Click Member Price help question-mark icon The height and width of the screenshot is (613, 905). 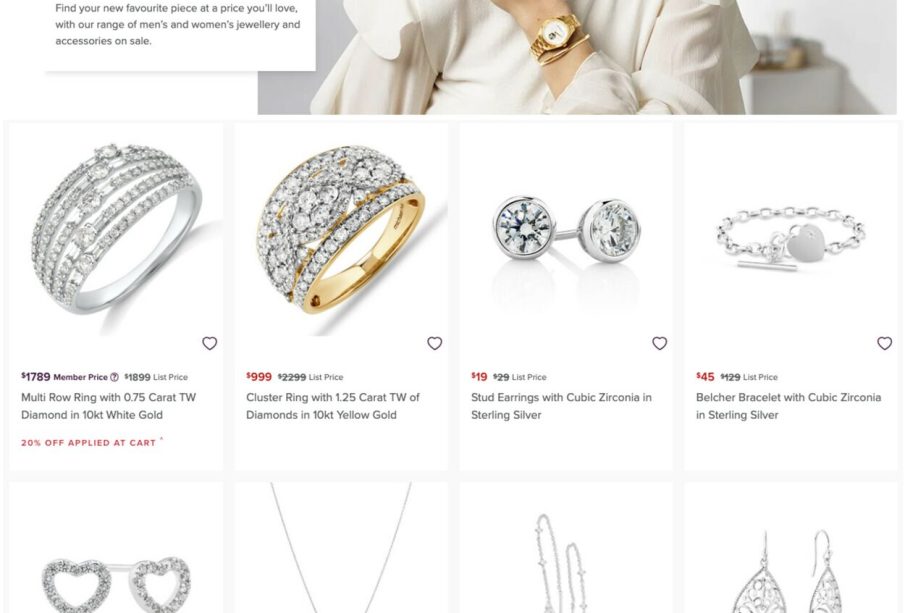click(114, 377)
